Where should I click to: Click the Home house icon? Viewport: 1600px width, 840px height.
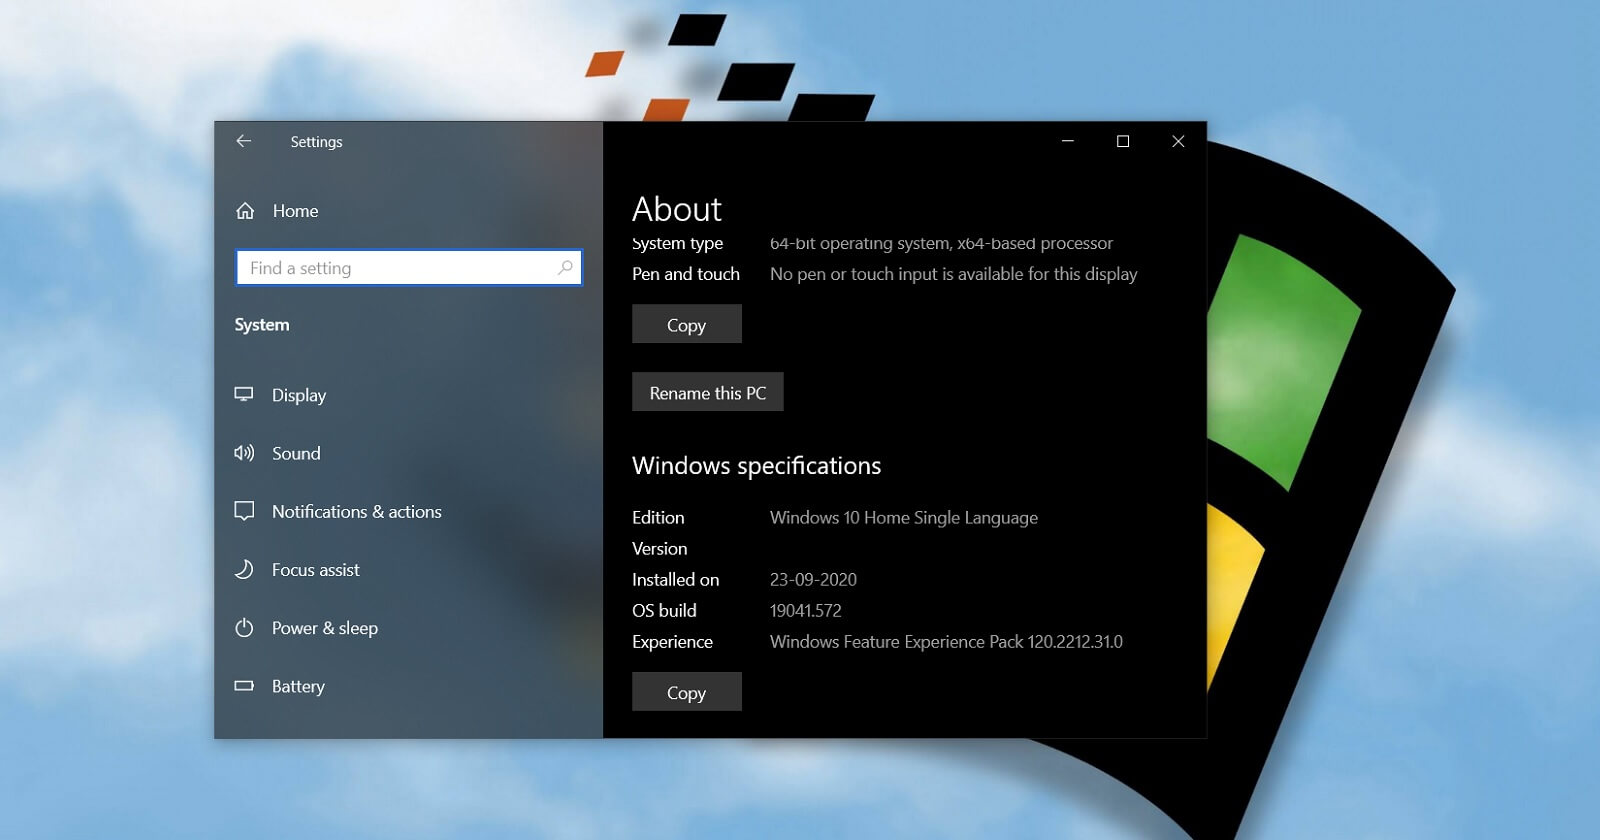tap(245, 211)
